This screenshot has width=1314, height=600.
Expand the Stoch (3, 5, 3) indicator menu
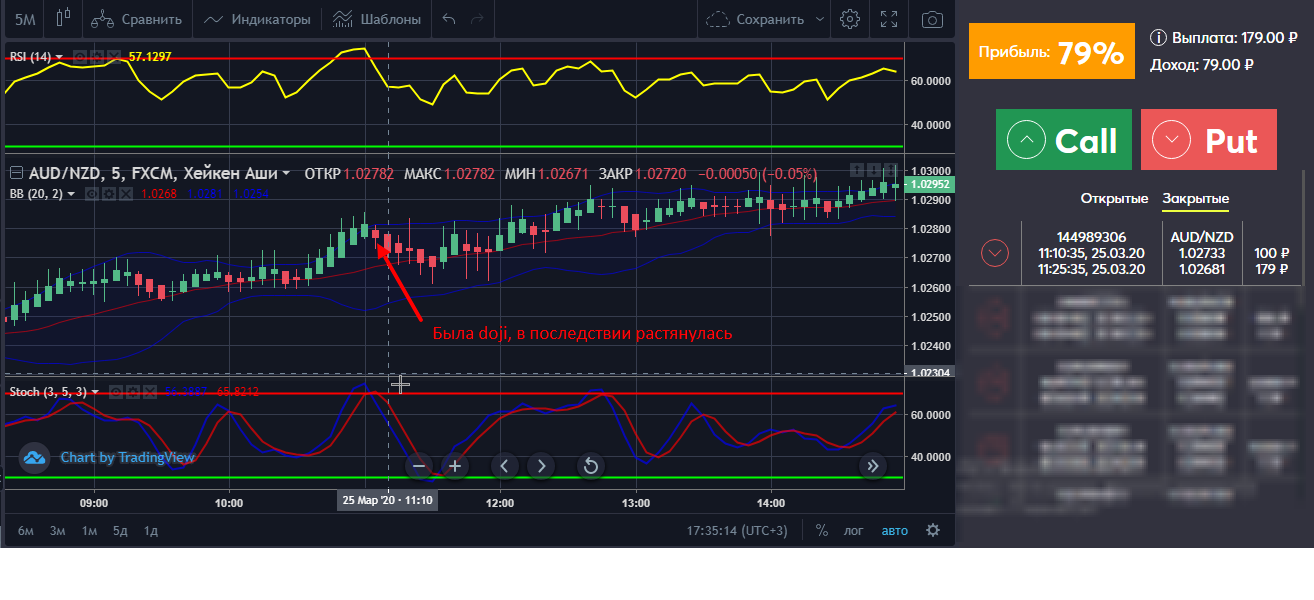click(x=96, y=391)
